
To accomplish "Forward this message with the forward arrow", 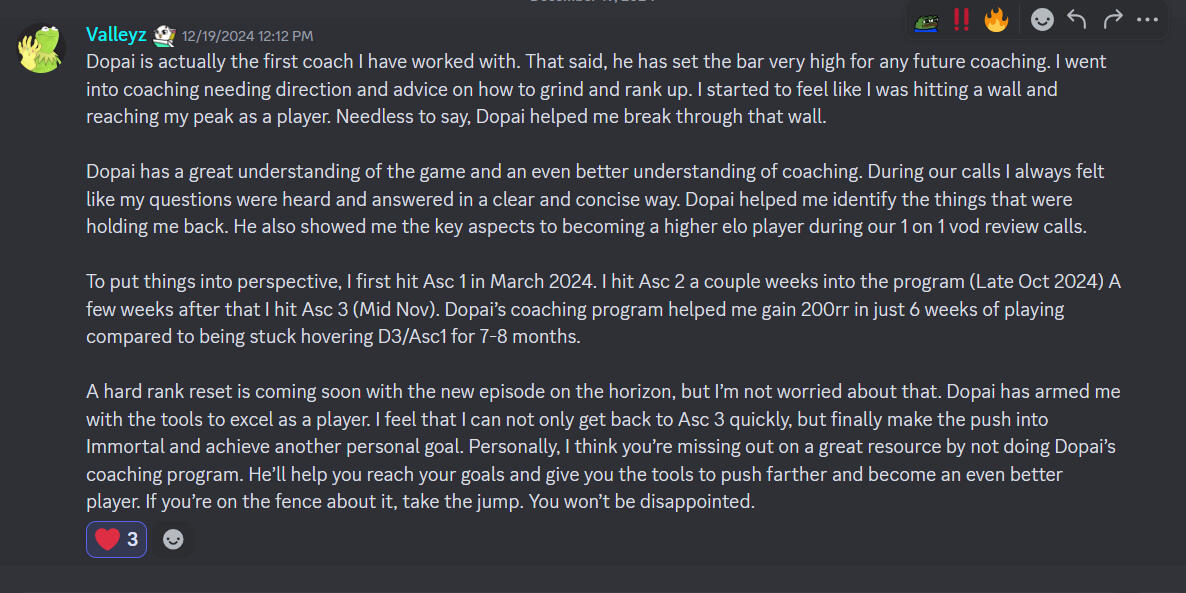I will tap(1112, 19).
